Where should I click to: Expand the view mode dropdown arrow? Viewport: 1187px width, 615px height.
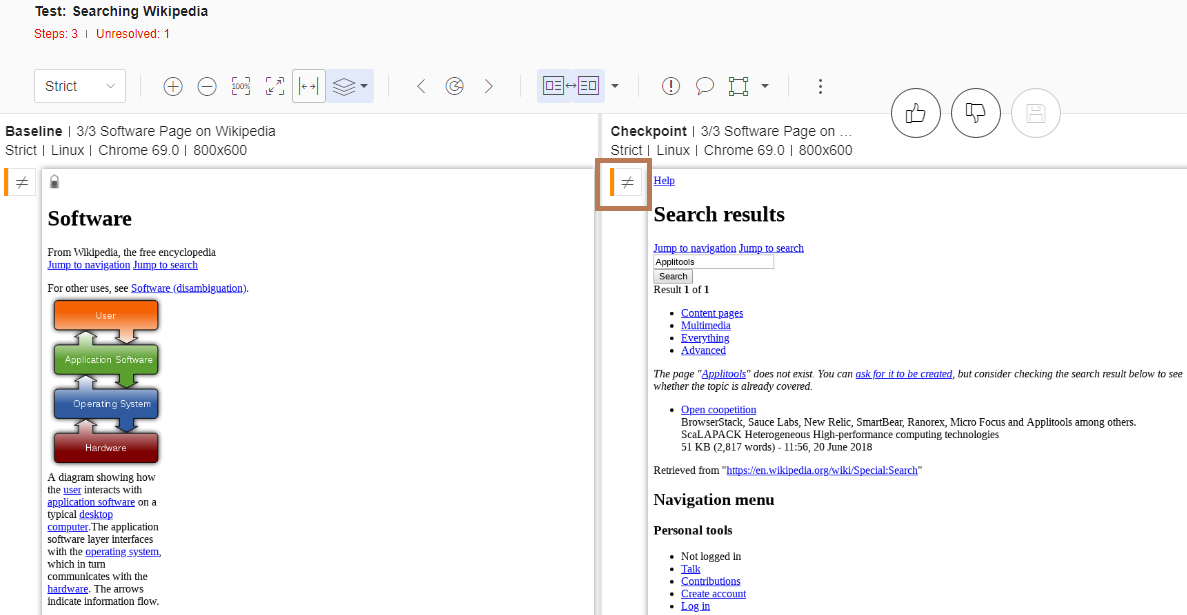click(615, 86)
